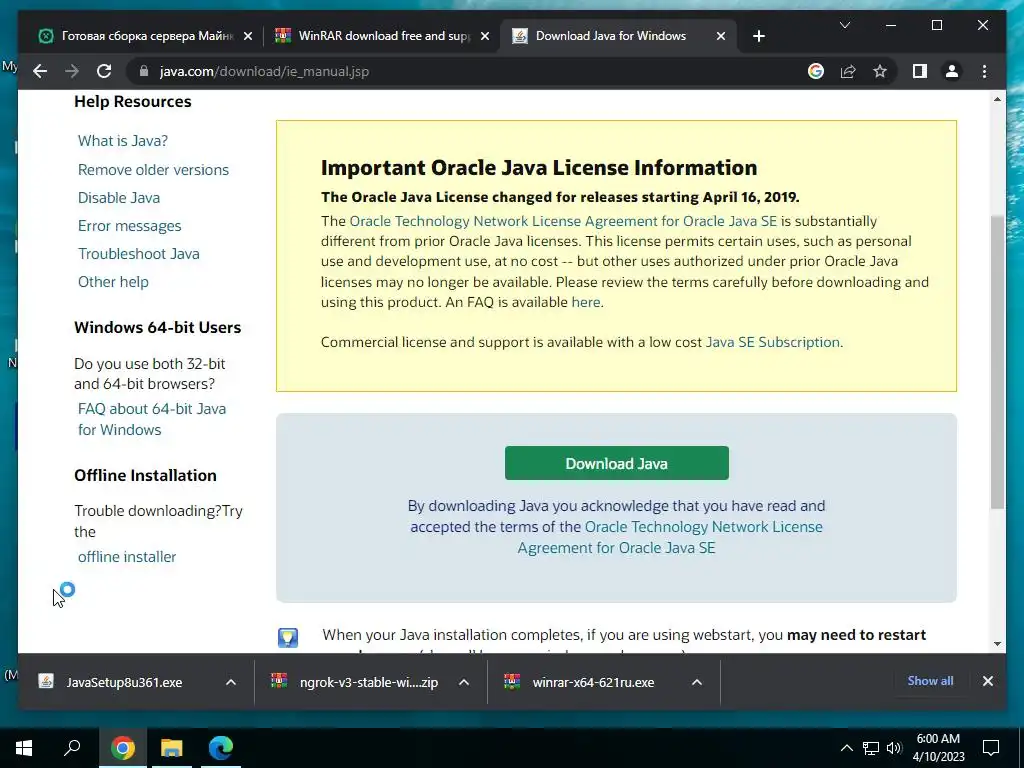The image size is (1024, 768).
Task: Open FAQ about 64-bit Java for Windows
Action: click(x=152, y=419)
